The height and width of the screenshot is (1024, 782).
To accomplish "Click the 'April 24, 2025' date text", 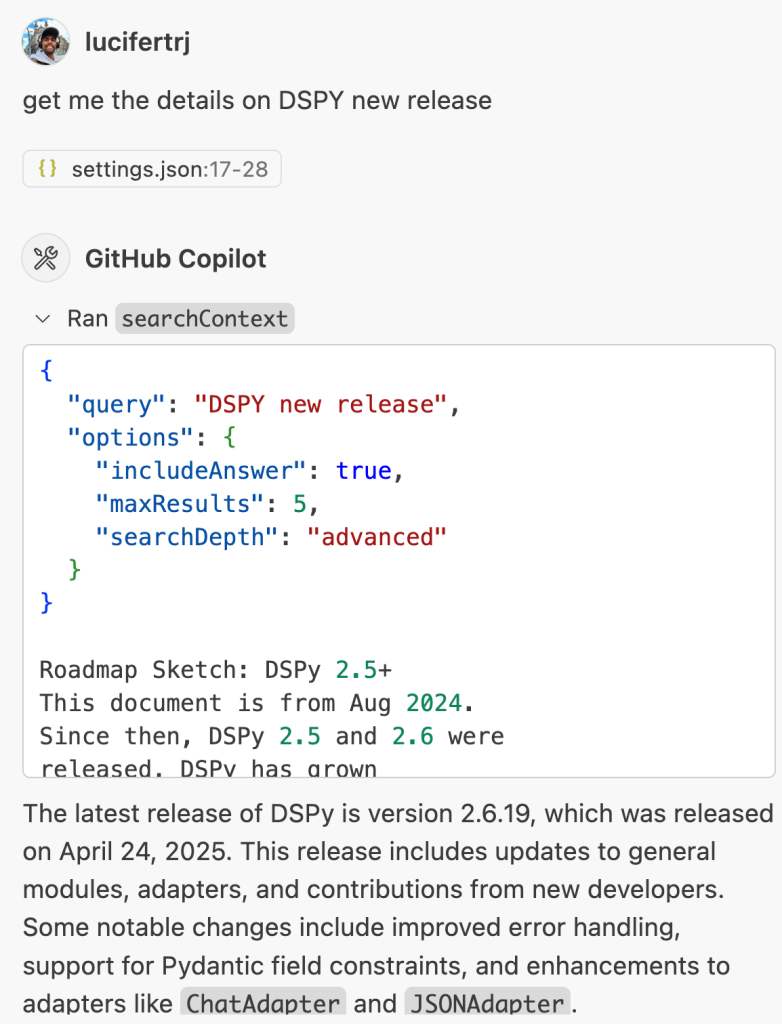I will click(x=145, y=852).
